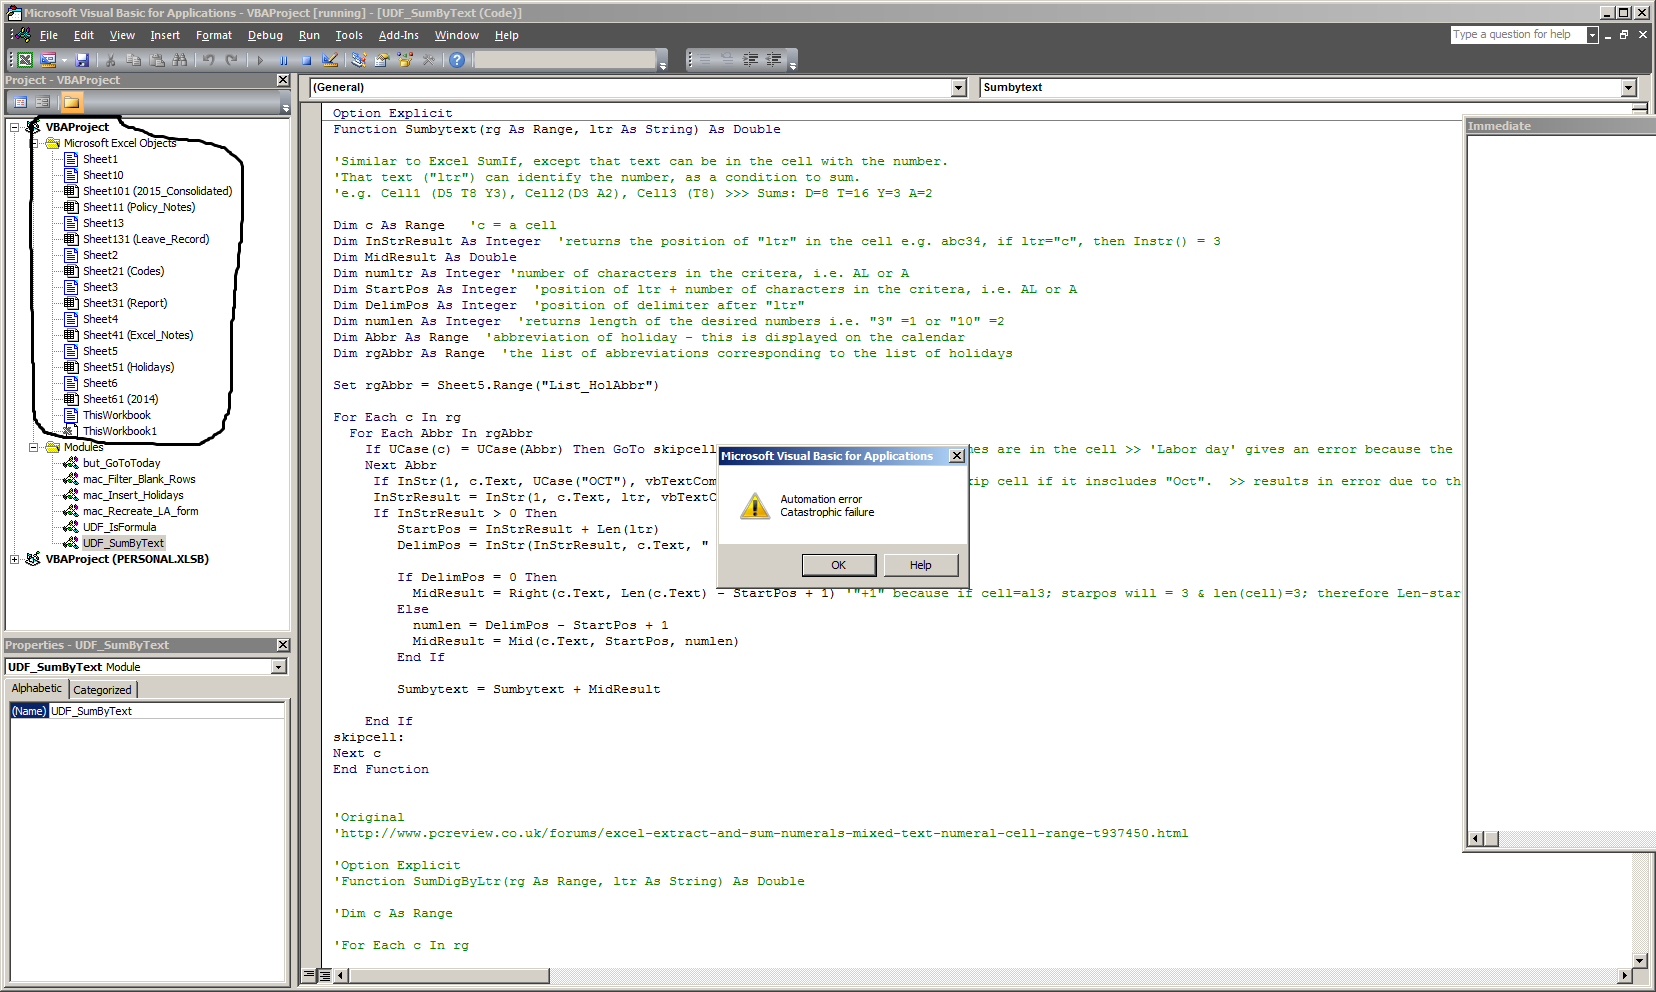The height and width of the screenshot is (992, 1656).
Task: Select the UDF_IsFormula module
Action: tap(119, 527)
